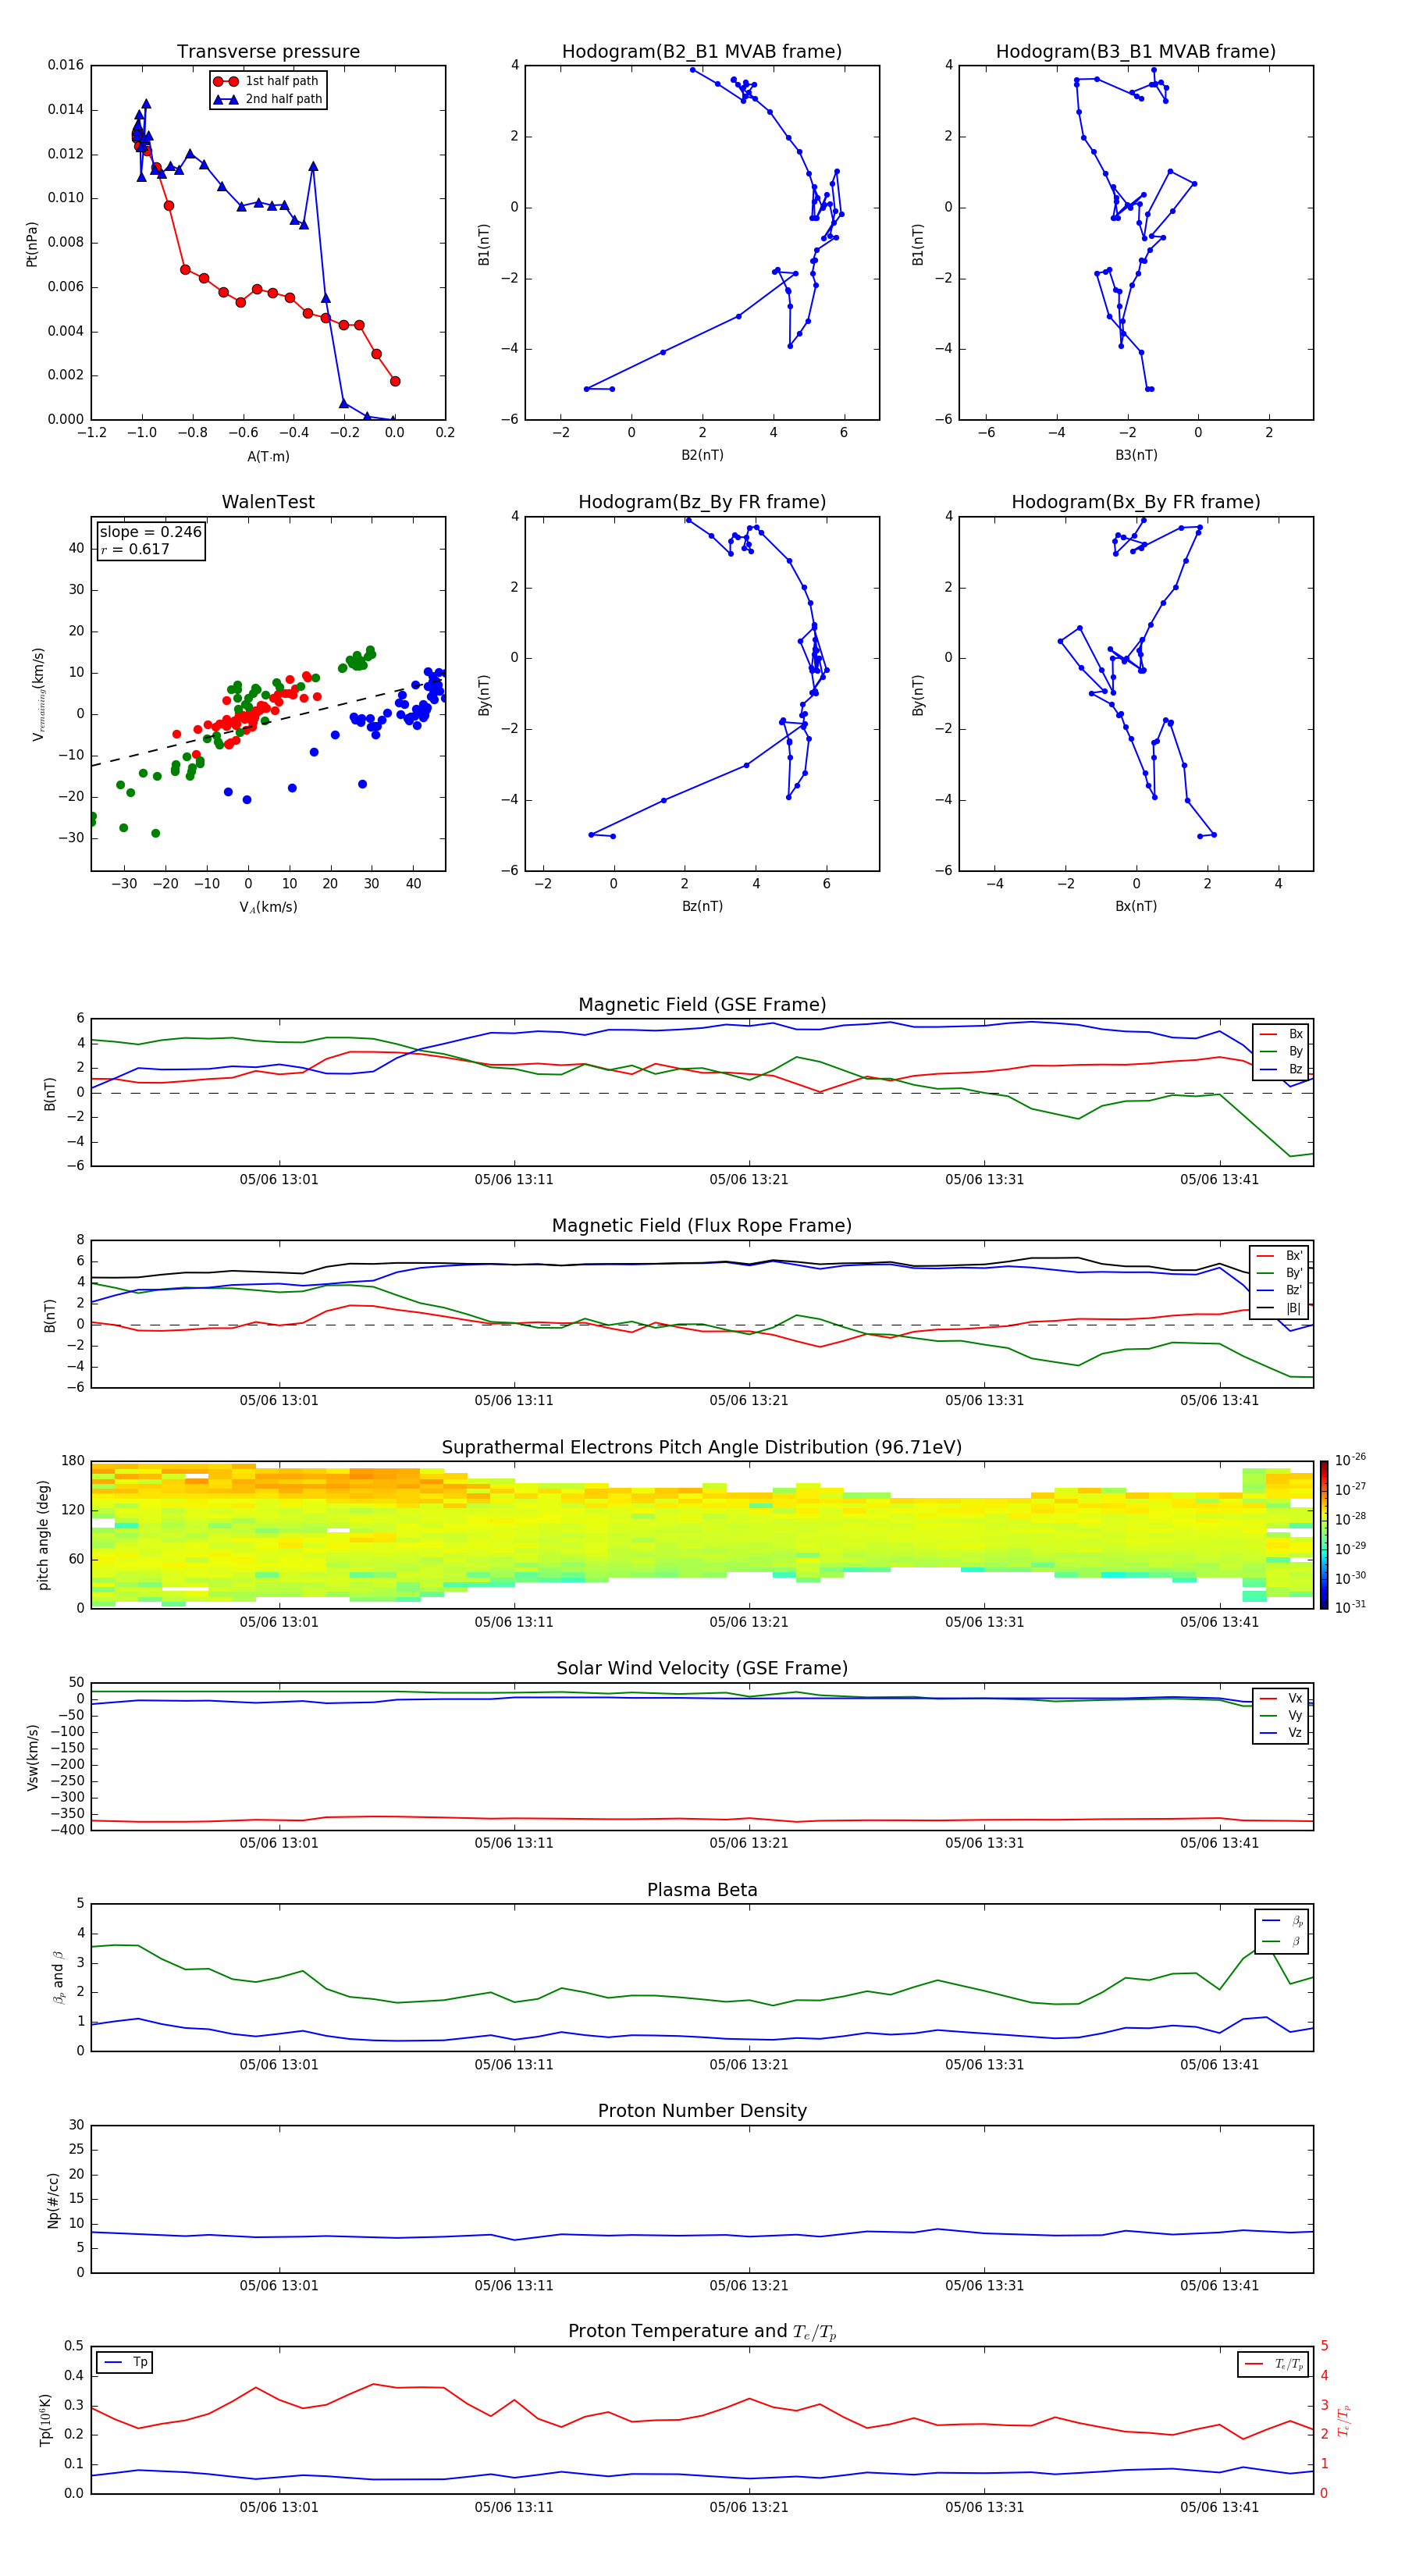This screenshot has height=2576, width=1405.
Task: Click the 05/06 13:01 tick under the GSE field plot
Action: (x=279, y=1180)
